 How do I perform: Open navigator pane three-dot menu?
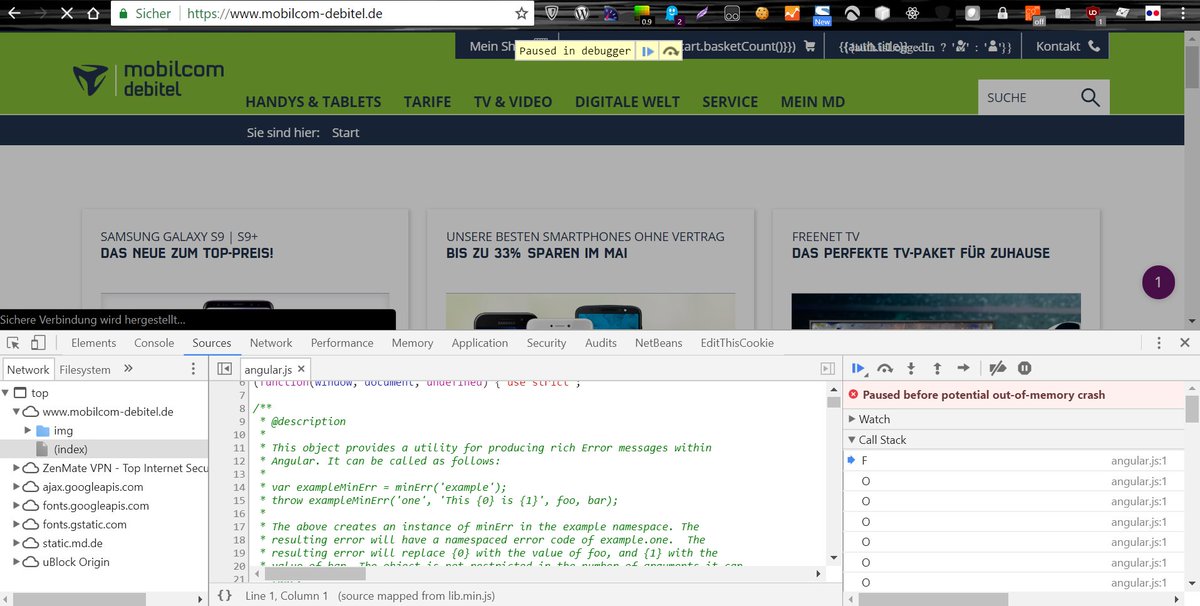click(194, 369)
